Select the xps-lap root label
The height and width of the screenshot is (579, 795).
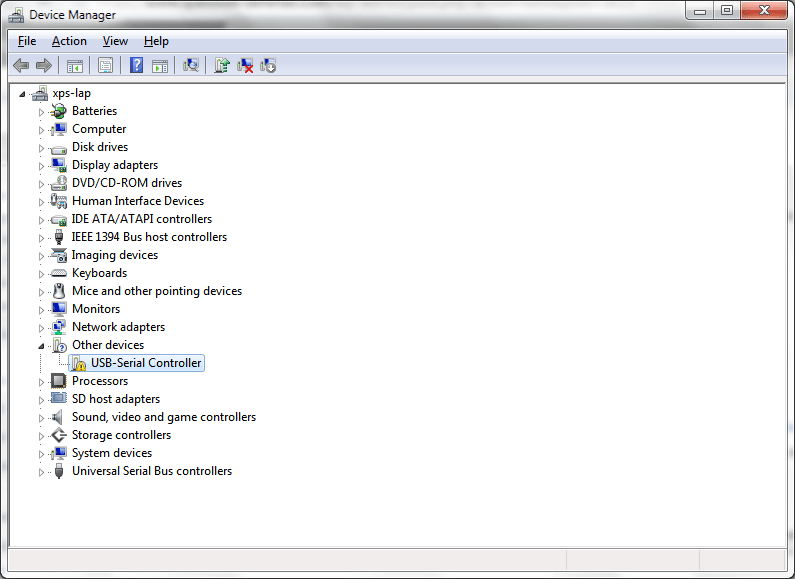(x=71, y=93)
